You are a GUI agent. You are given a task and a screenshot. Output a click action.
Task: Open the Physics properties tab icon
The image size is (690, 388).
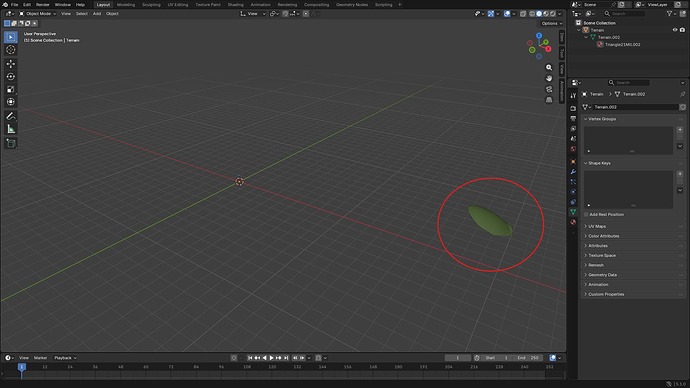point(573,192)
